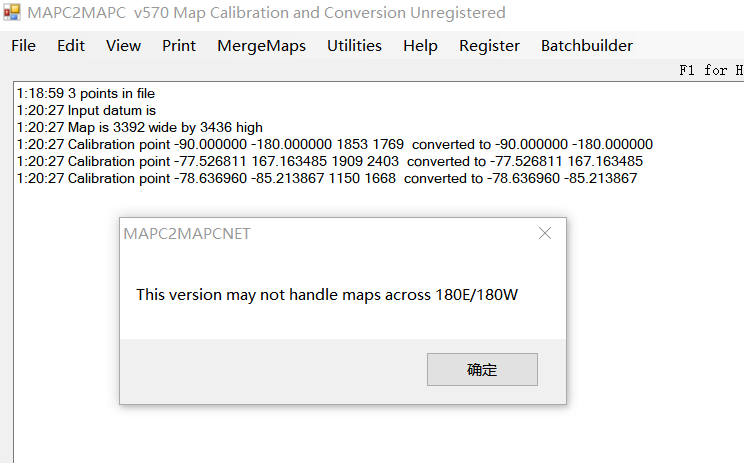Select the -90.000000 calibration point log line
Image resolution: width=744 pixels, height=463 pixels.
(x=334, y=145)
